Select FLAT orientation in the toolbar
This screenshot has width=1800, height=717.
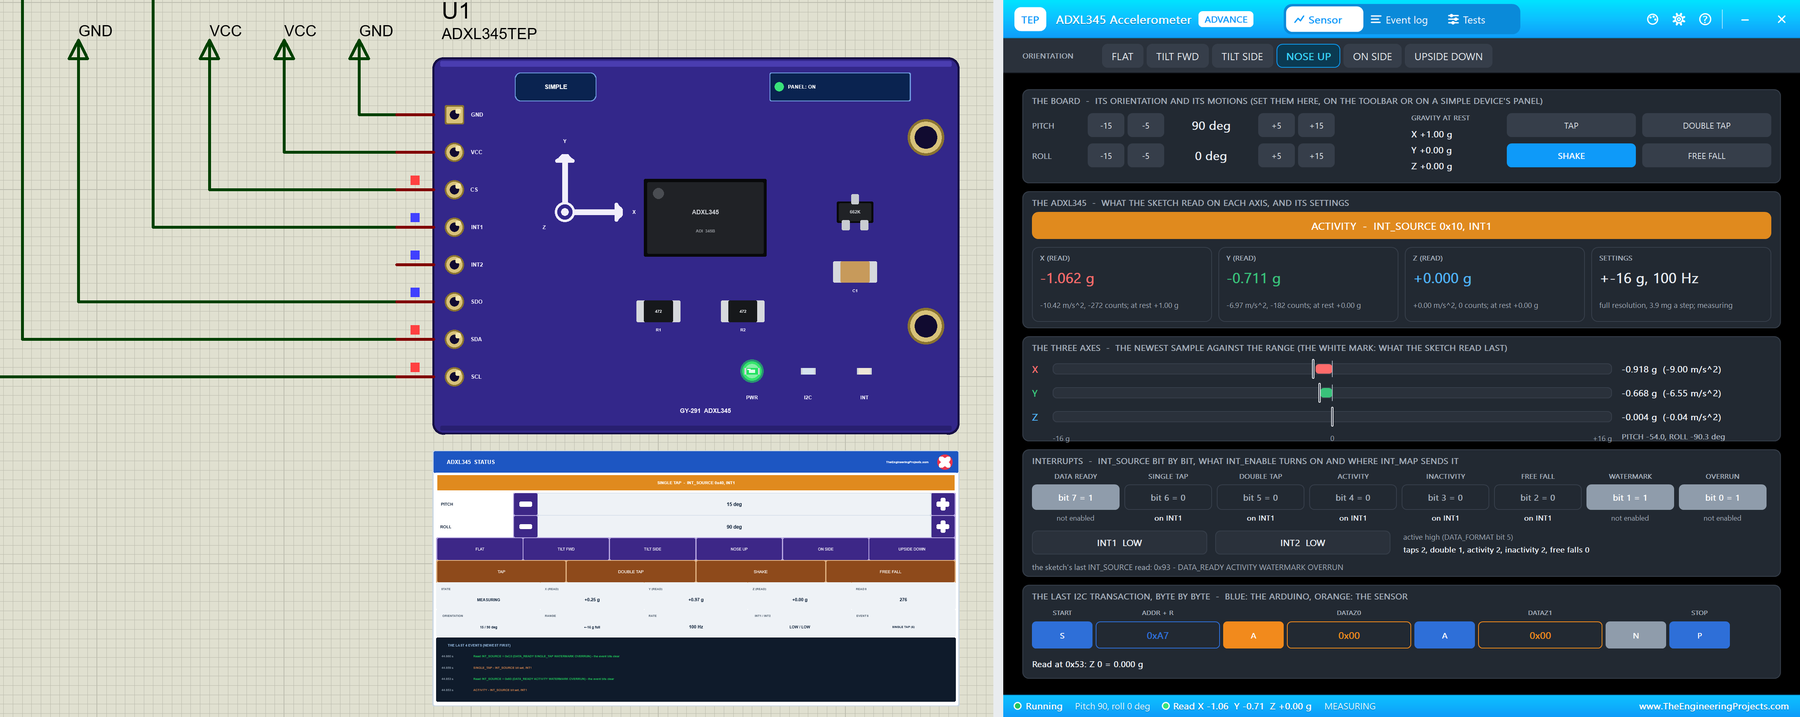point(1122,56)
